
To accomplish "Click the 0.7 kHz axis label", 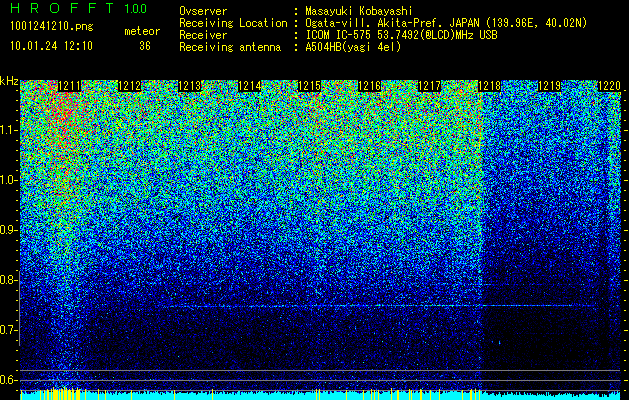I will pos(8,330).
